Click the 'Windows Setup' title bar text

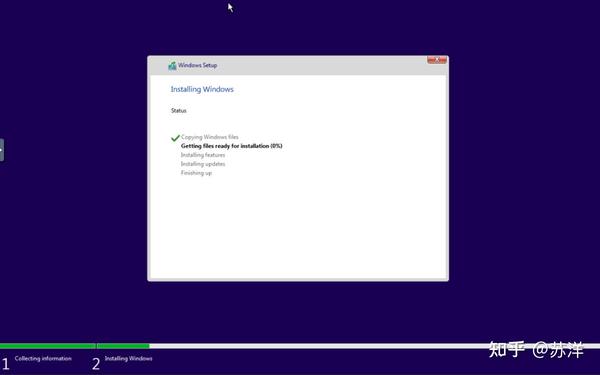[x=197, y=65]
